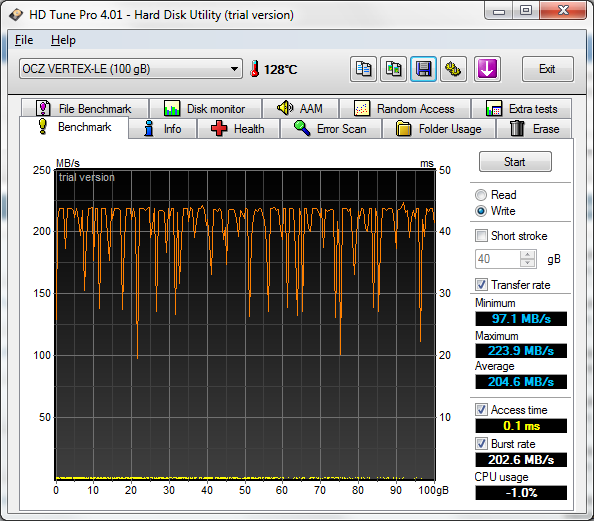Enable the Short stroke checkbox
The height and width of the screenshot is (521, 594).
(x=481, y=236)
